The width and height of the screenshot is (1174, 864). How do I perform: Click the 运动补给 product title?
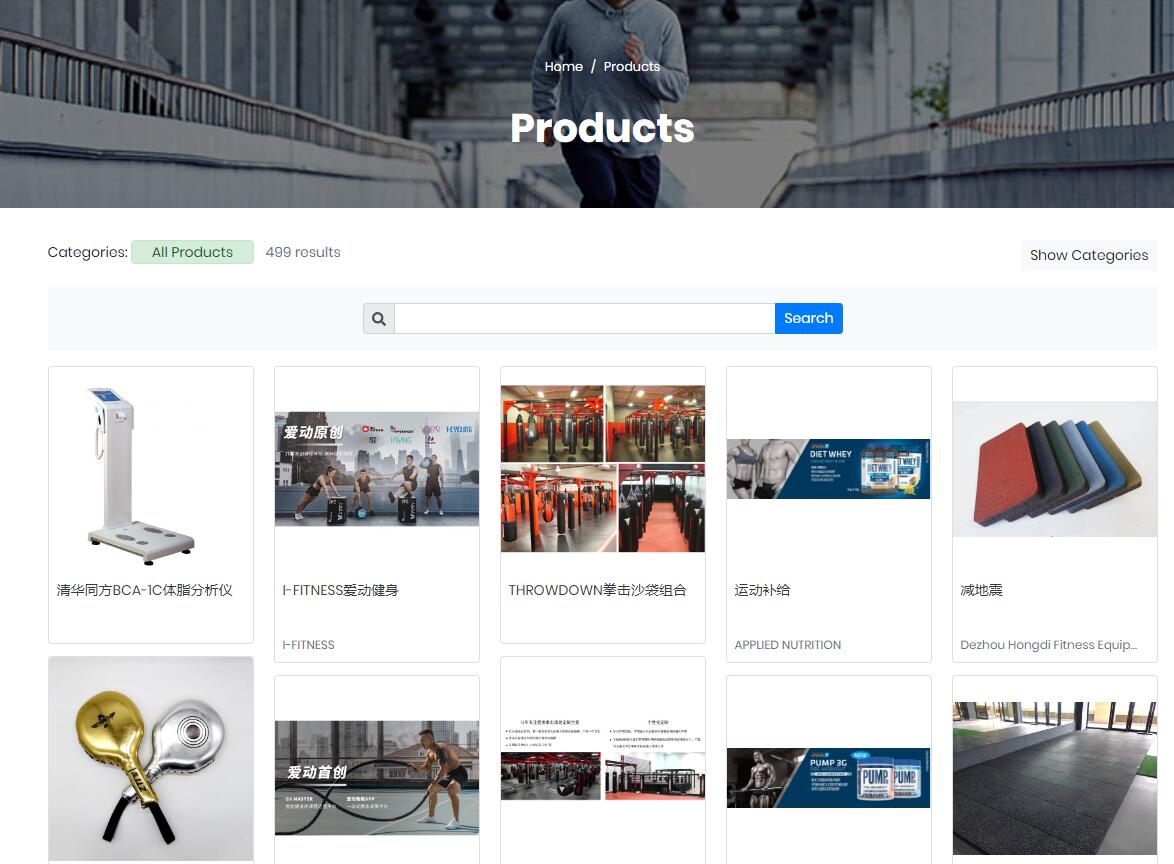[762, 590]
